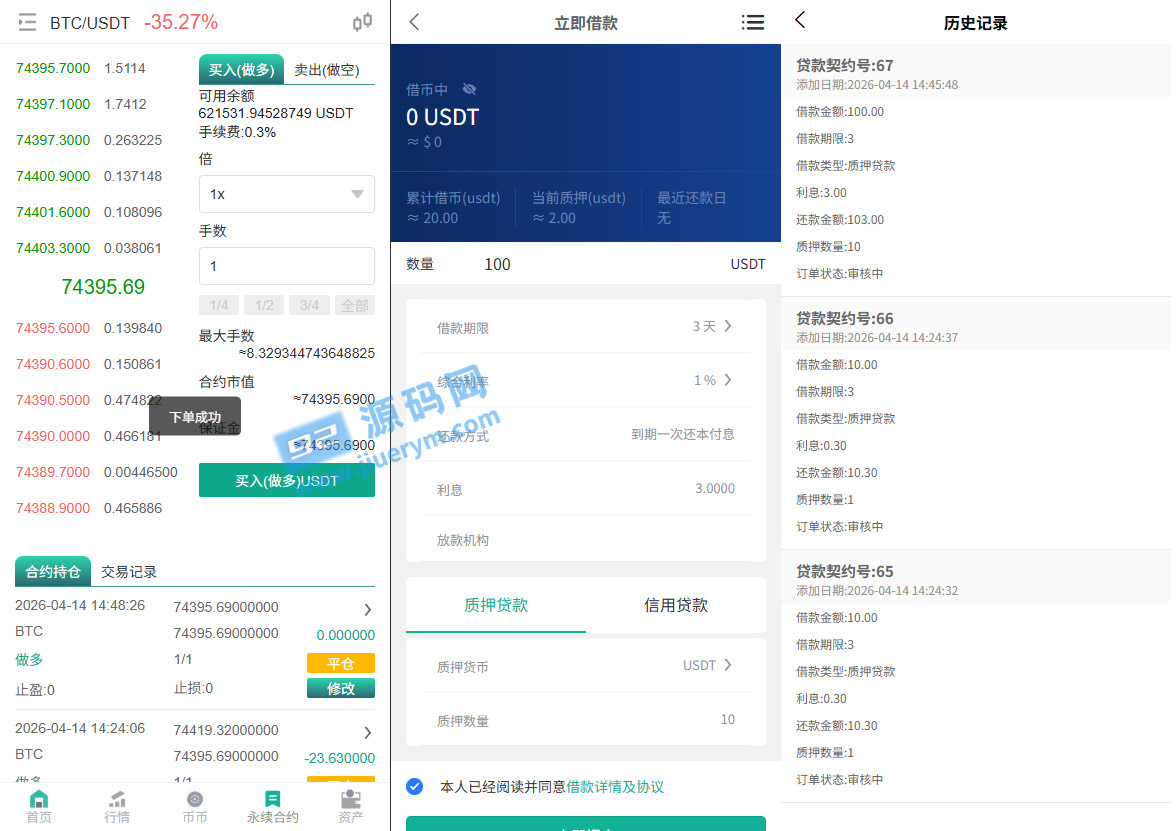The height and width of the screenshot is (831, 1176).
Task: Open the 行情 market tab
Action: point(117,807)
